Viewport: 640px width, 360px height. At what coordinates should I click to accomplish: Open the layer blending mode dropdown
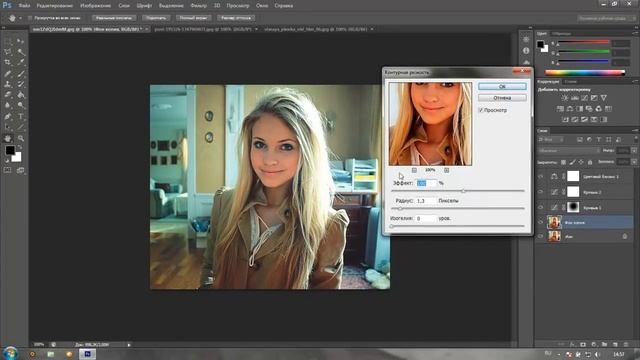point(569,151)
